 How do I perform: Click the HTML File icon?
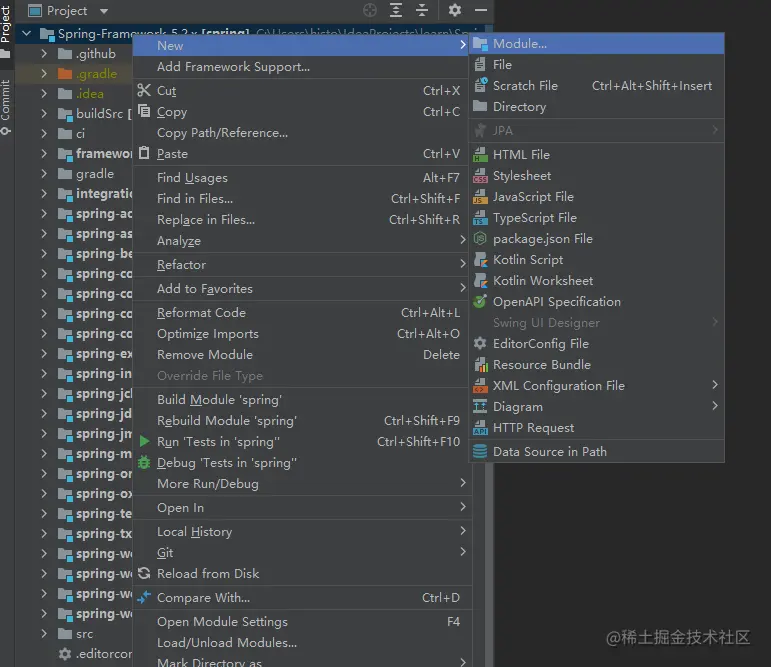pos(480,154)
